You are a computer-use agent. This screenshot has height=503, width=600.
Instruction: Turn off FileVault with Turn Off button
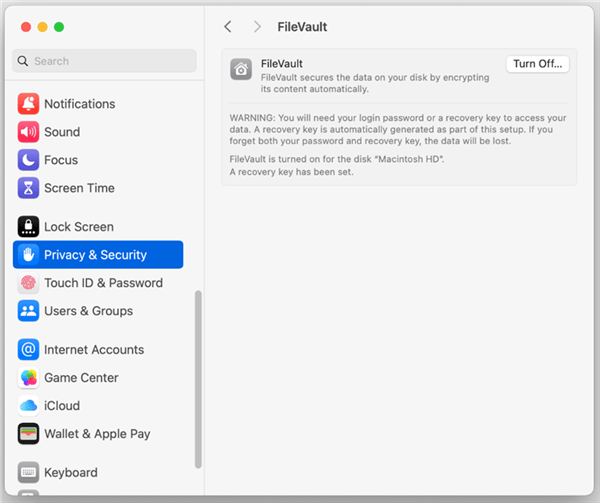(537, 64)
